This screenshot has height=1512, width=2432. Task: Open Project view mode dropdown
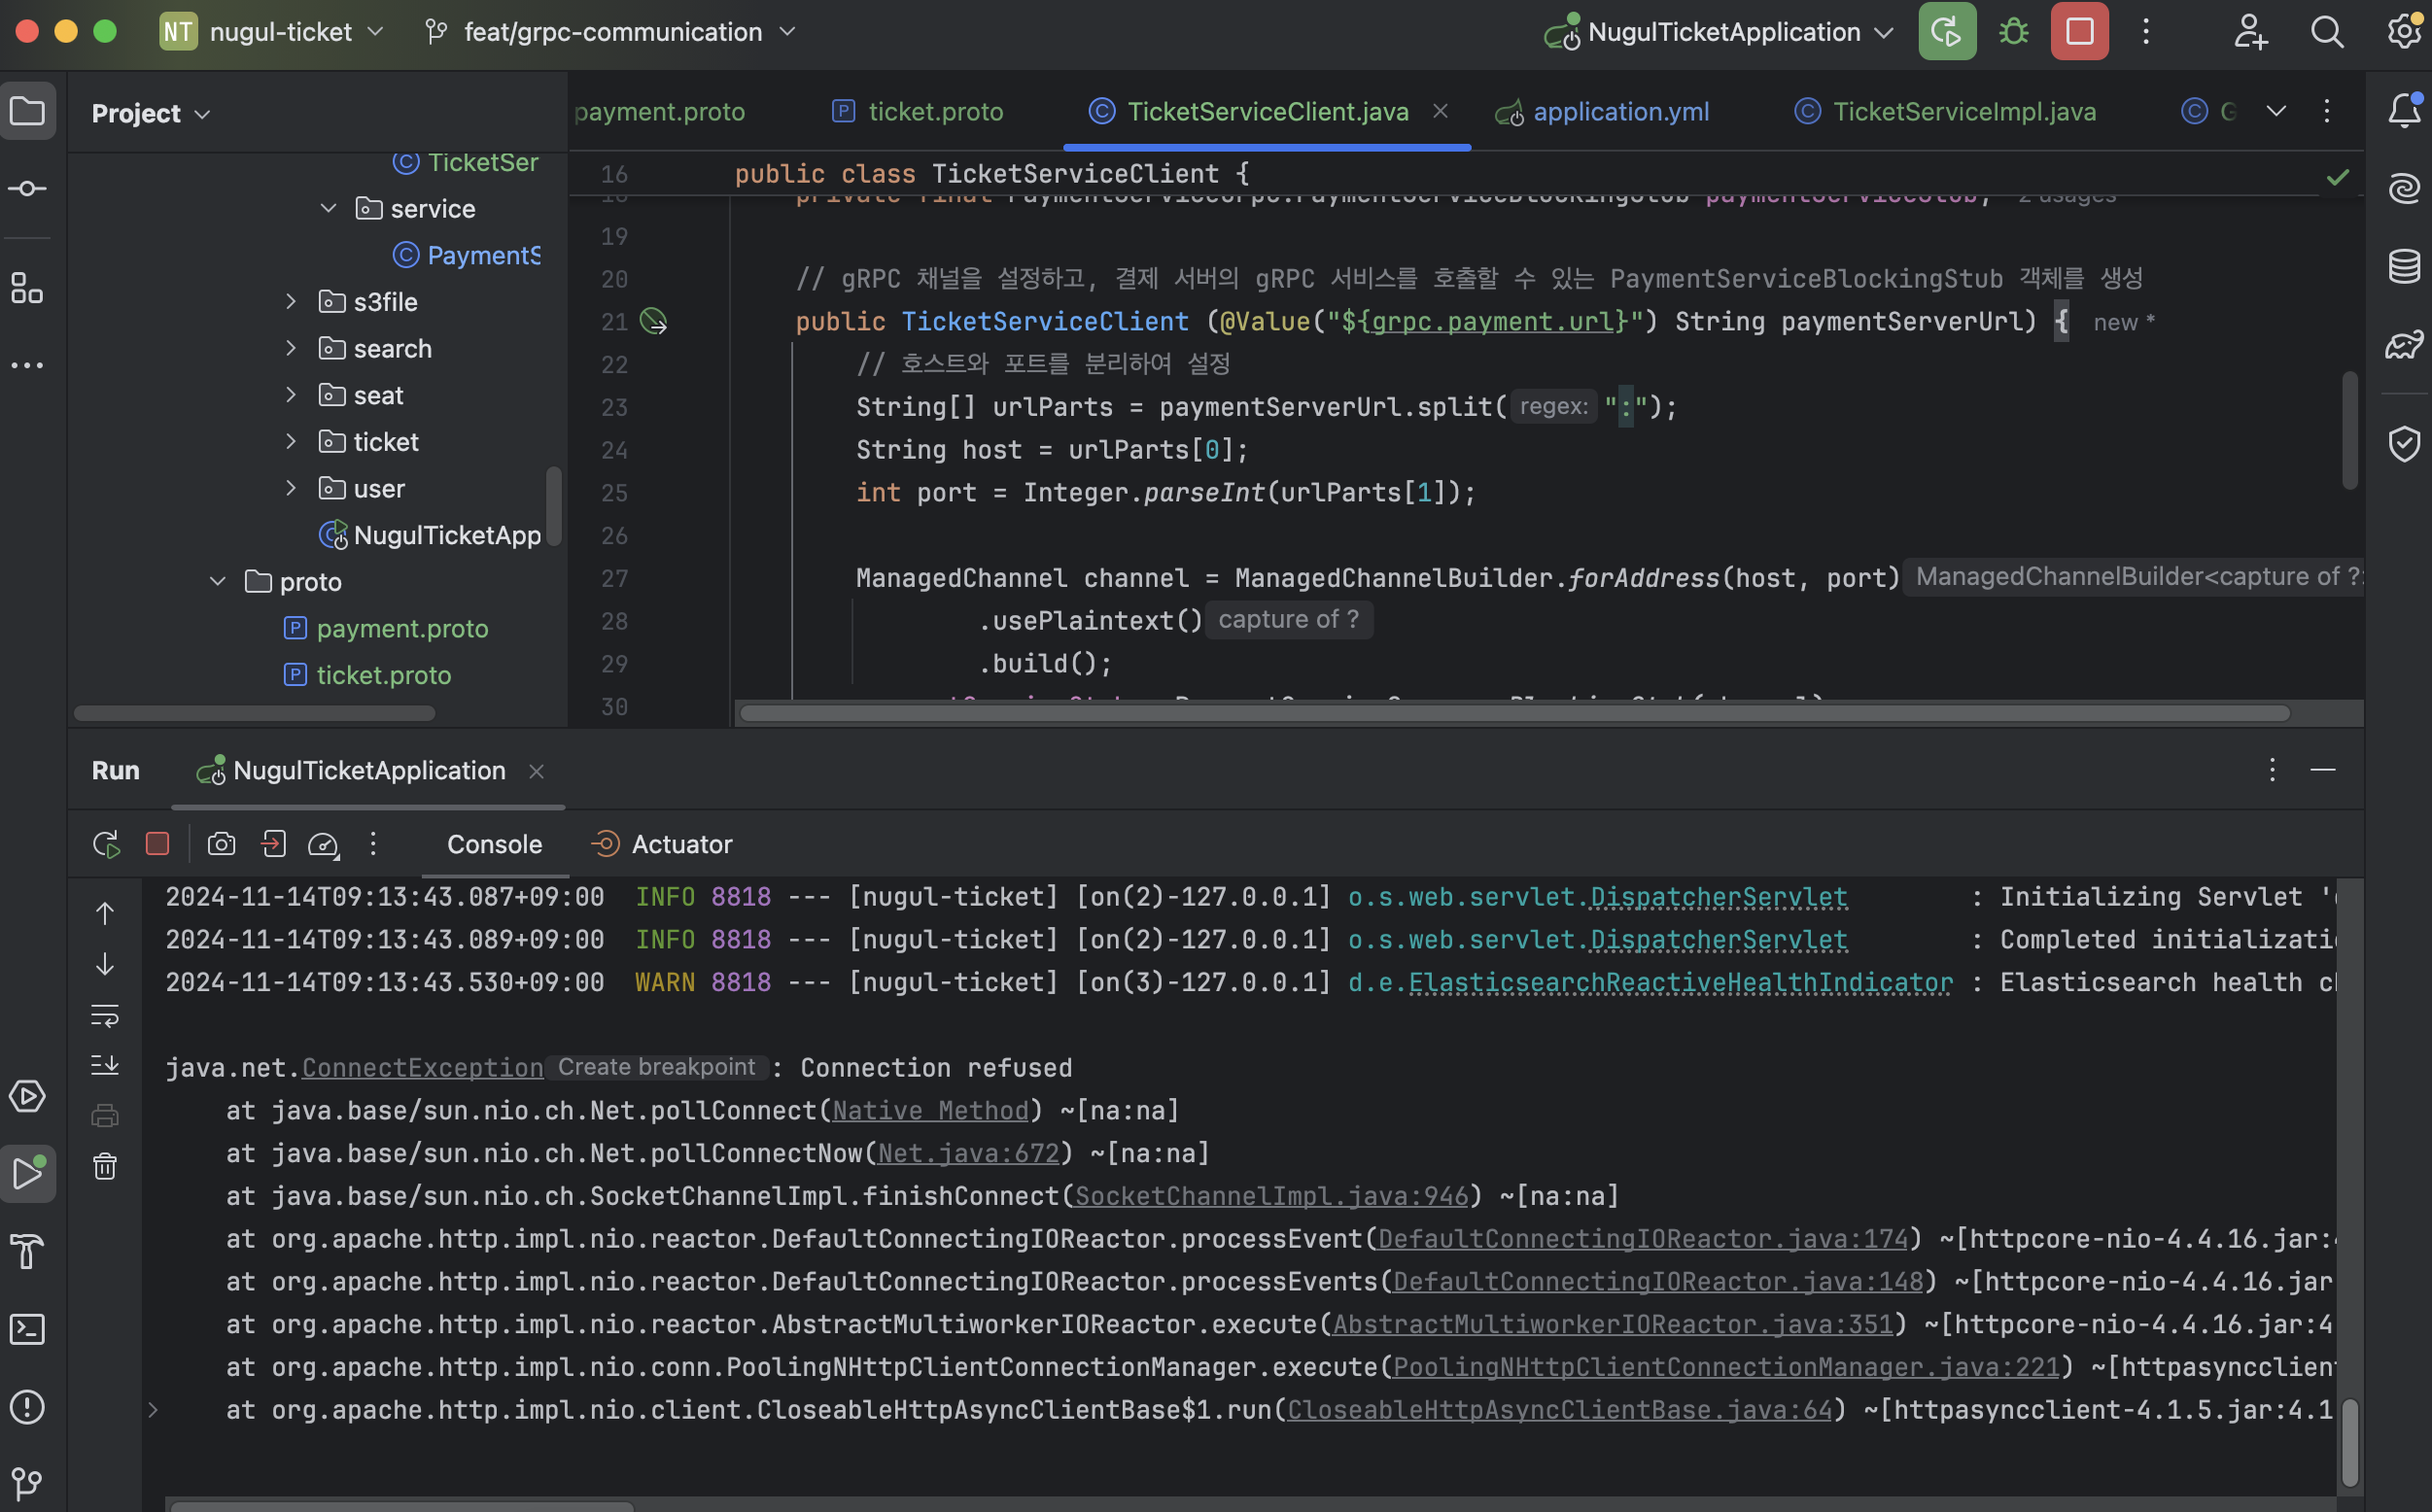tap(151, 114)
